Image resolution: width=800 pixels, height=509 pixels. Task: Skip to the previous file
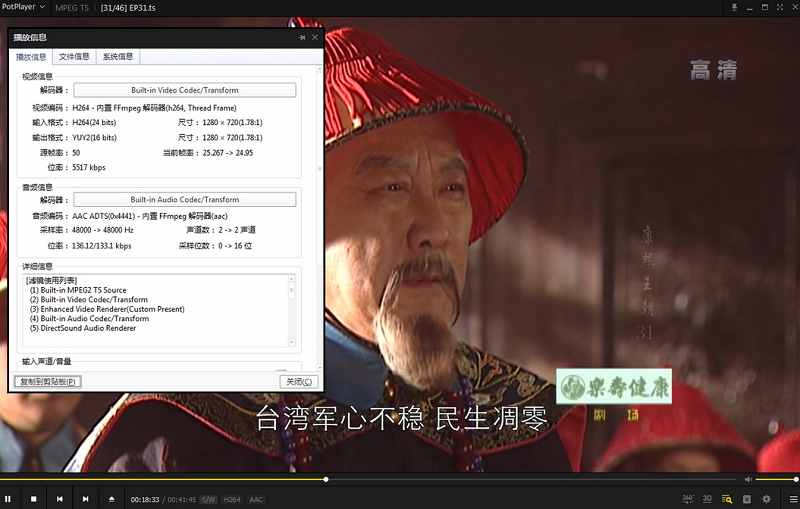(x=60, y=499)
